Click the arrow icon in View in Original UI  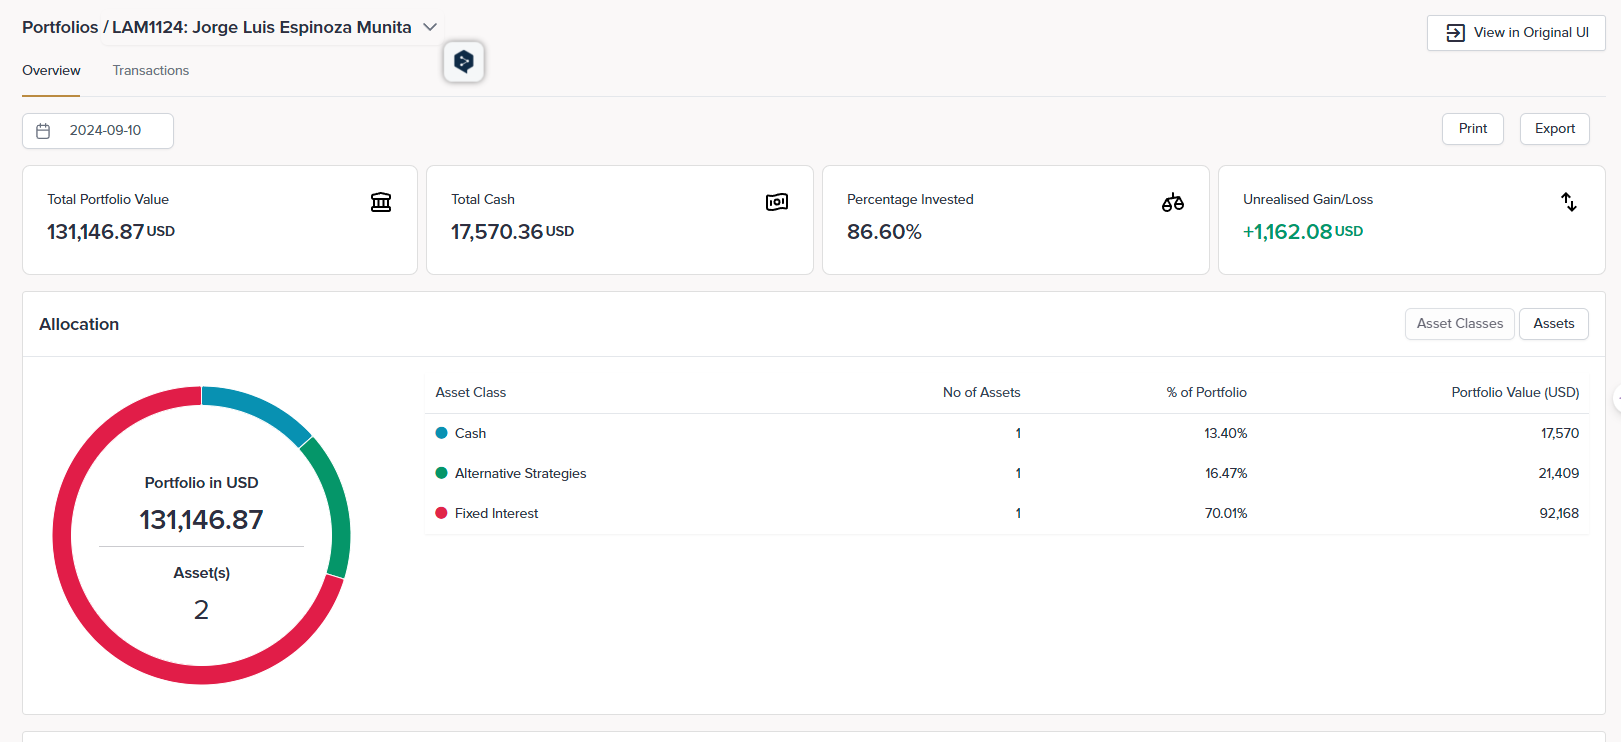(1455, 33)
